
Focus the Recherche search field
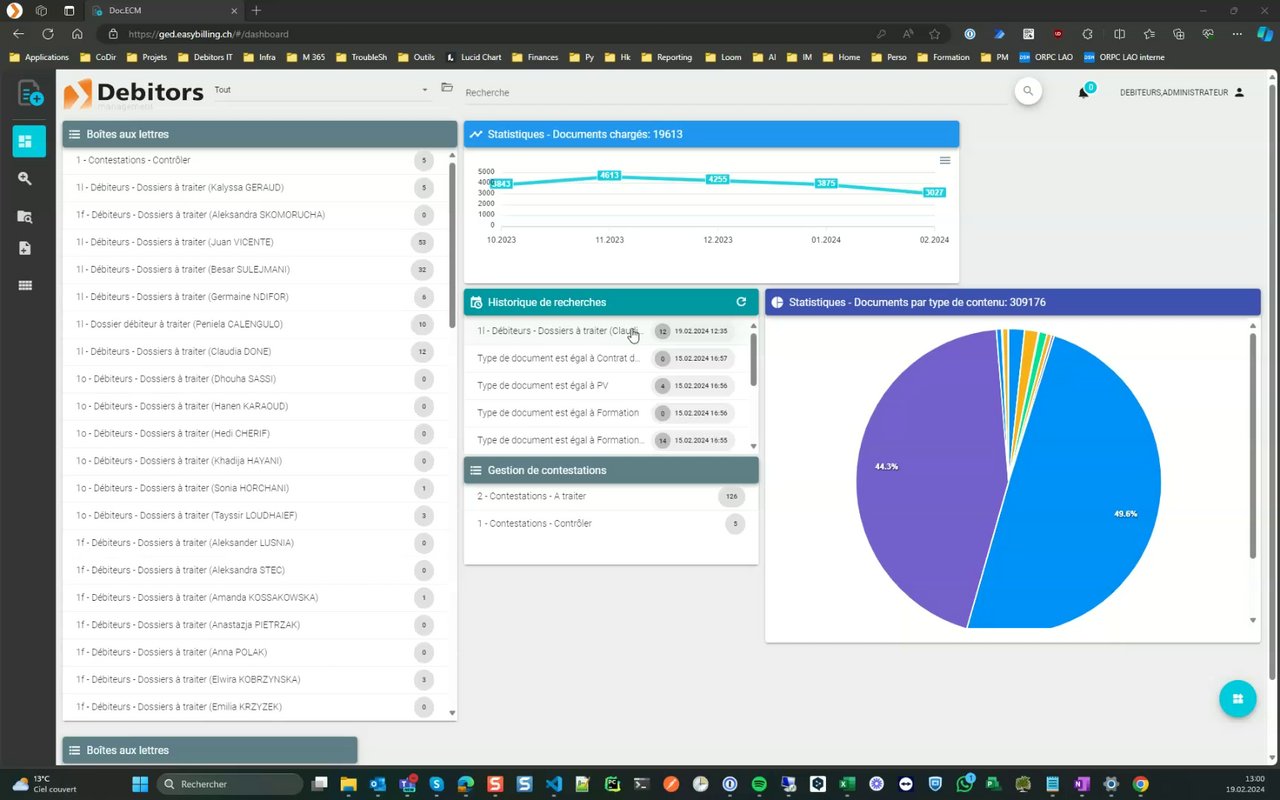[x=735, y=92]
